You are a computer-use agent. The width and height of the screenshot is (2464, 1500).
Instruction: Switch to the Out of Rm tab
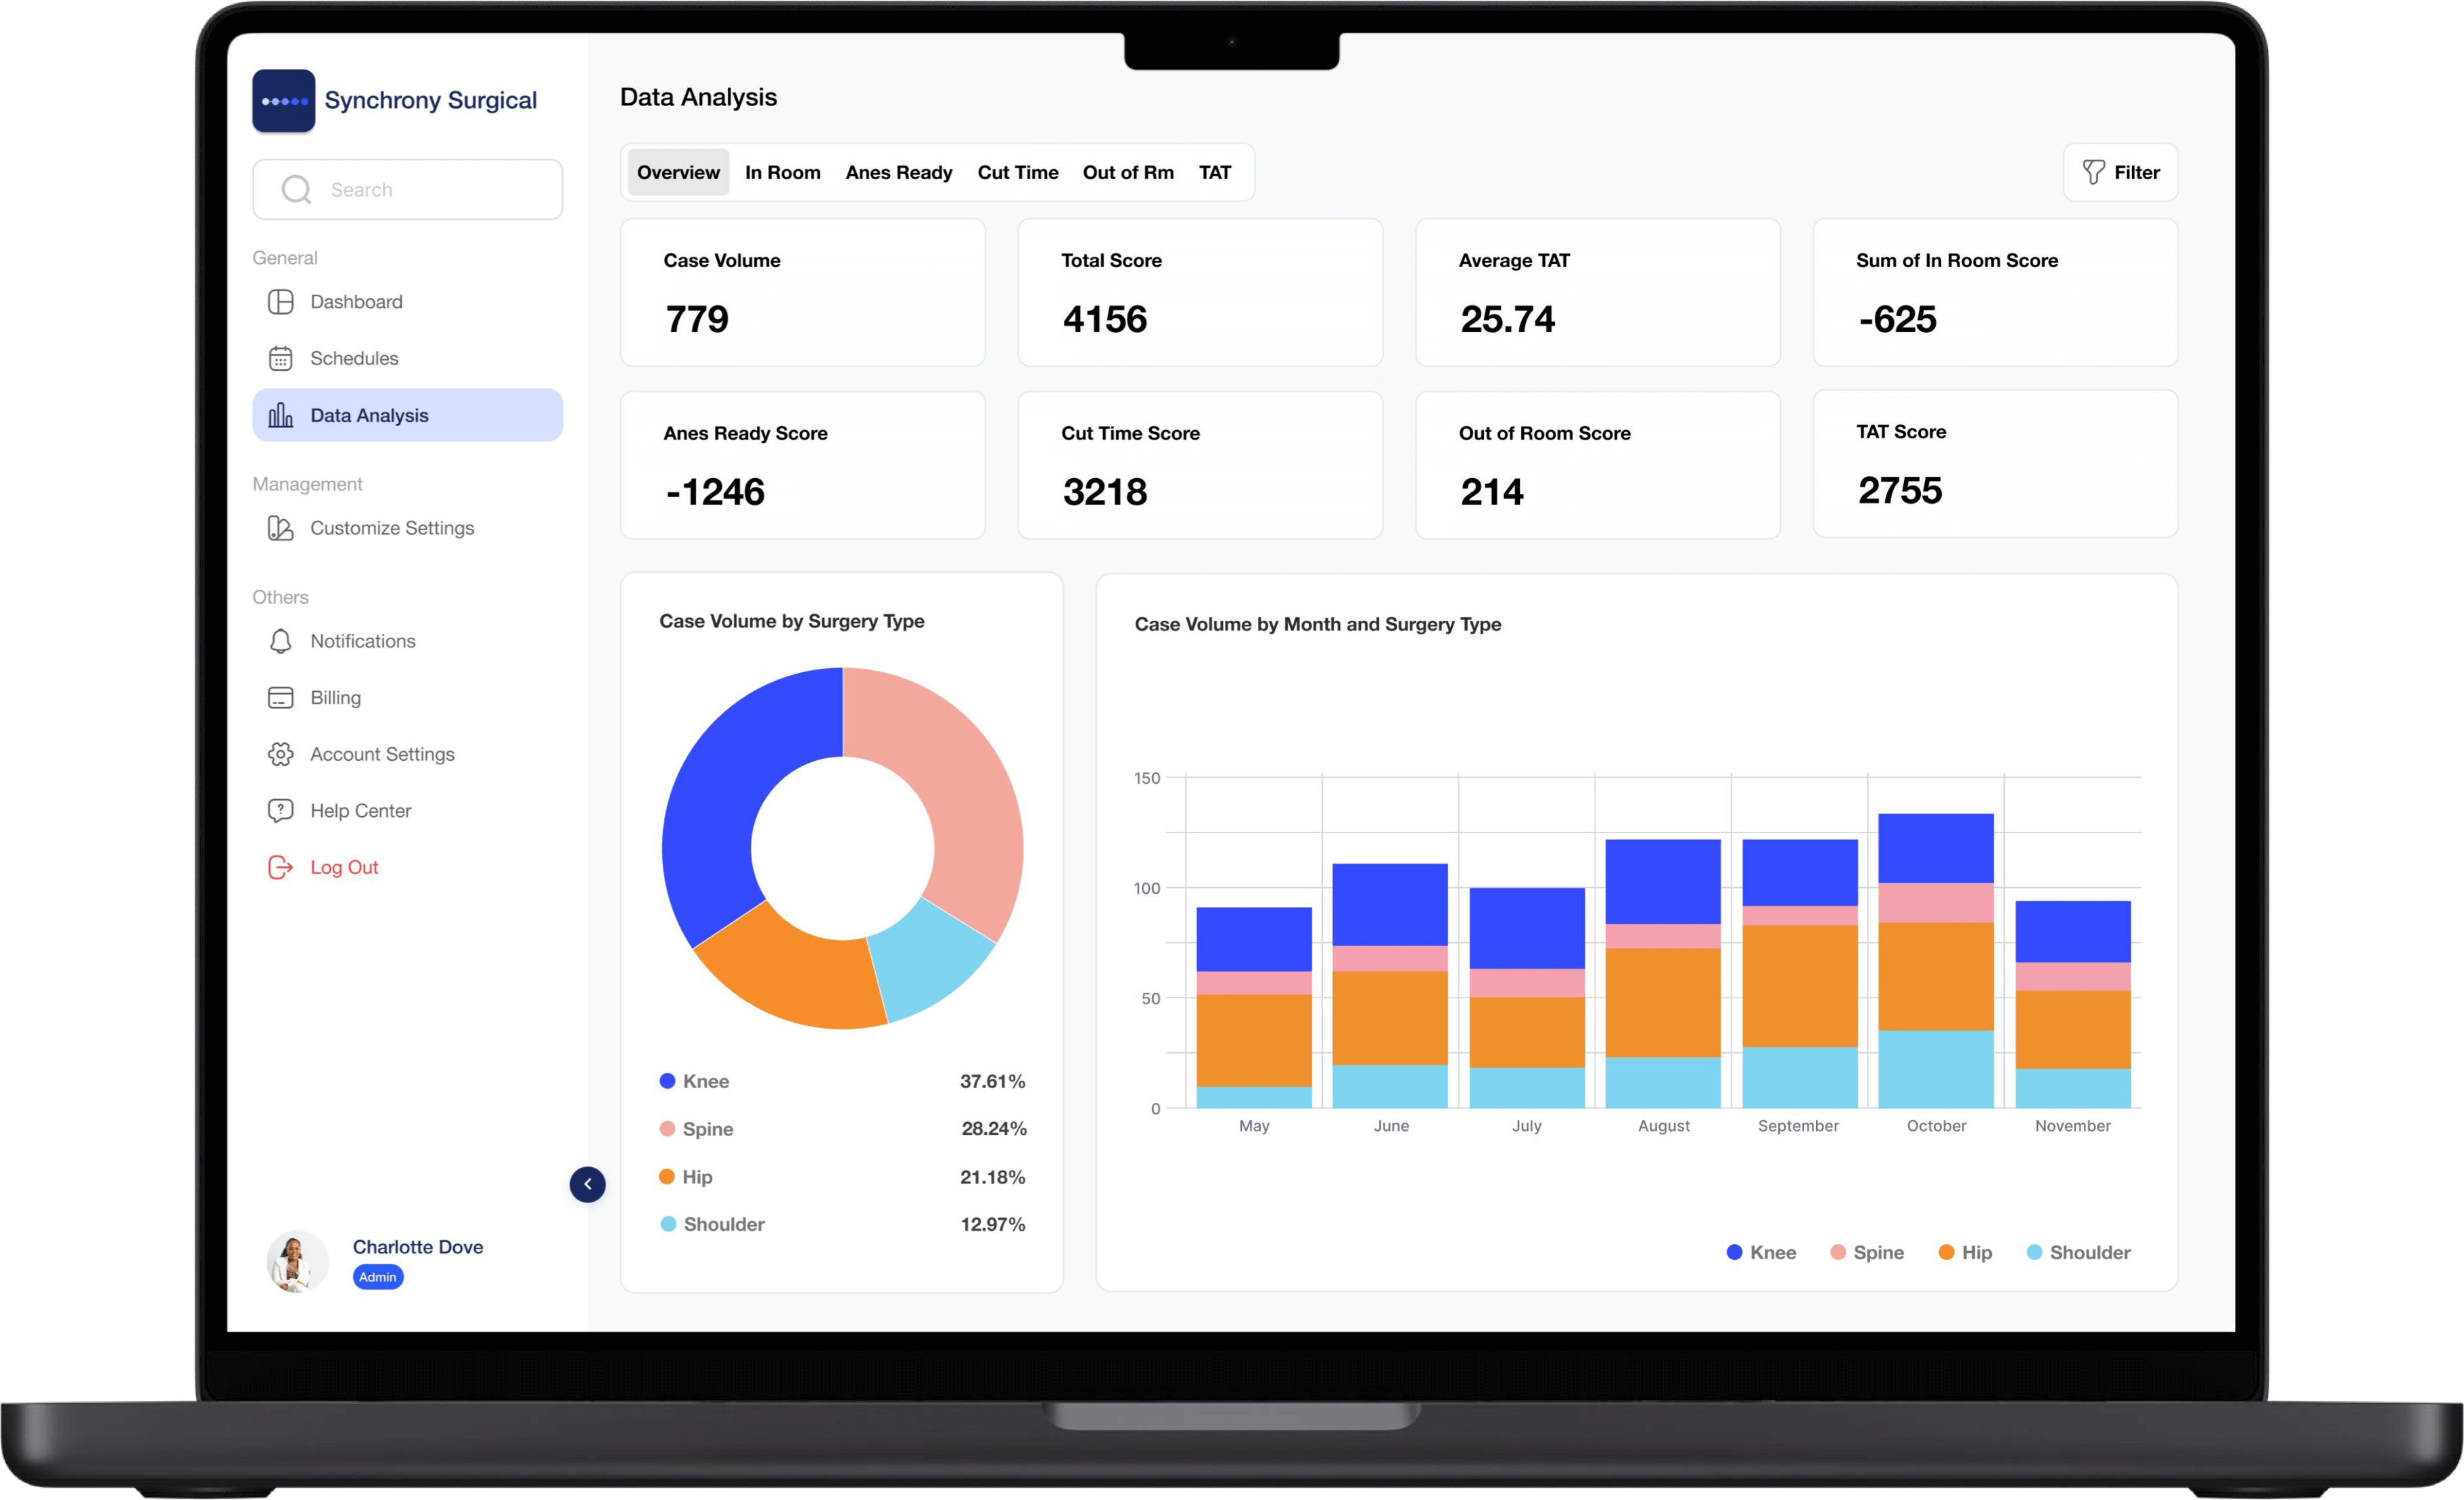point(1128,172)
